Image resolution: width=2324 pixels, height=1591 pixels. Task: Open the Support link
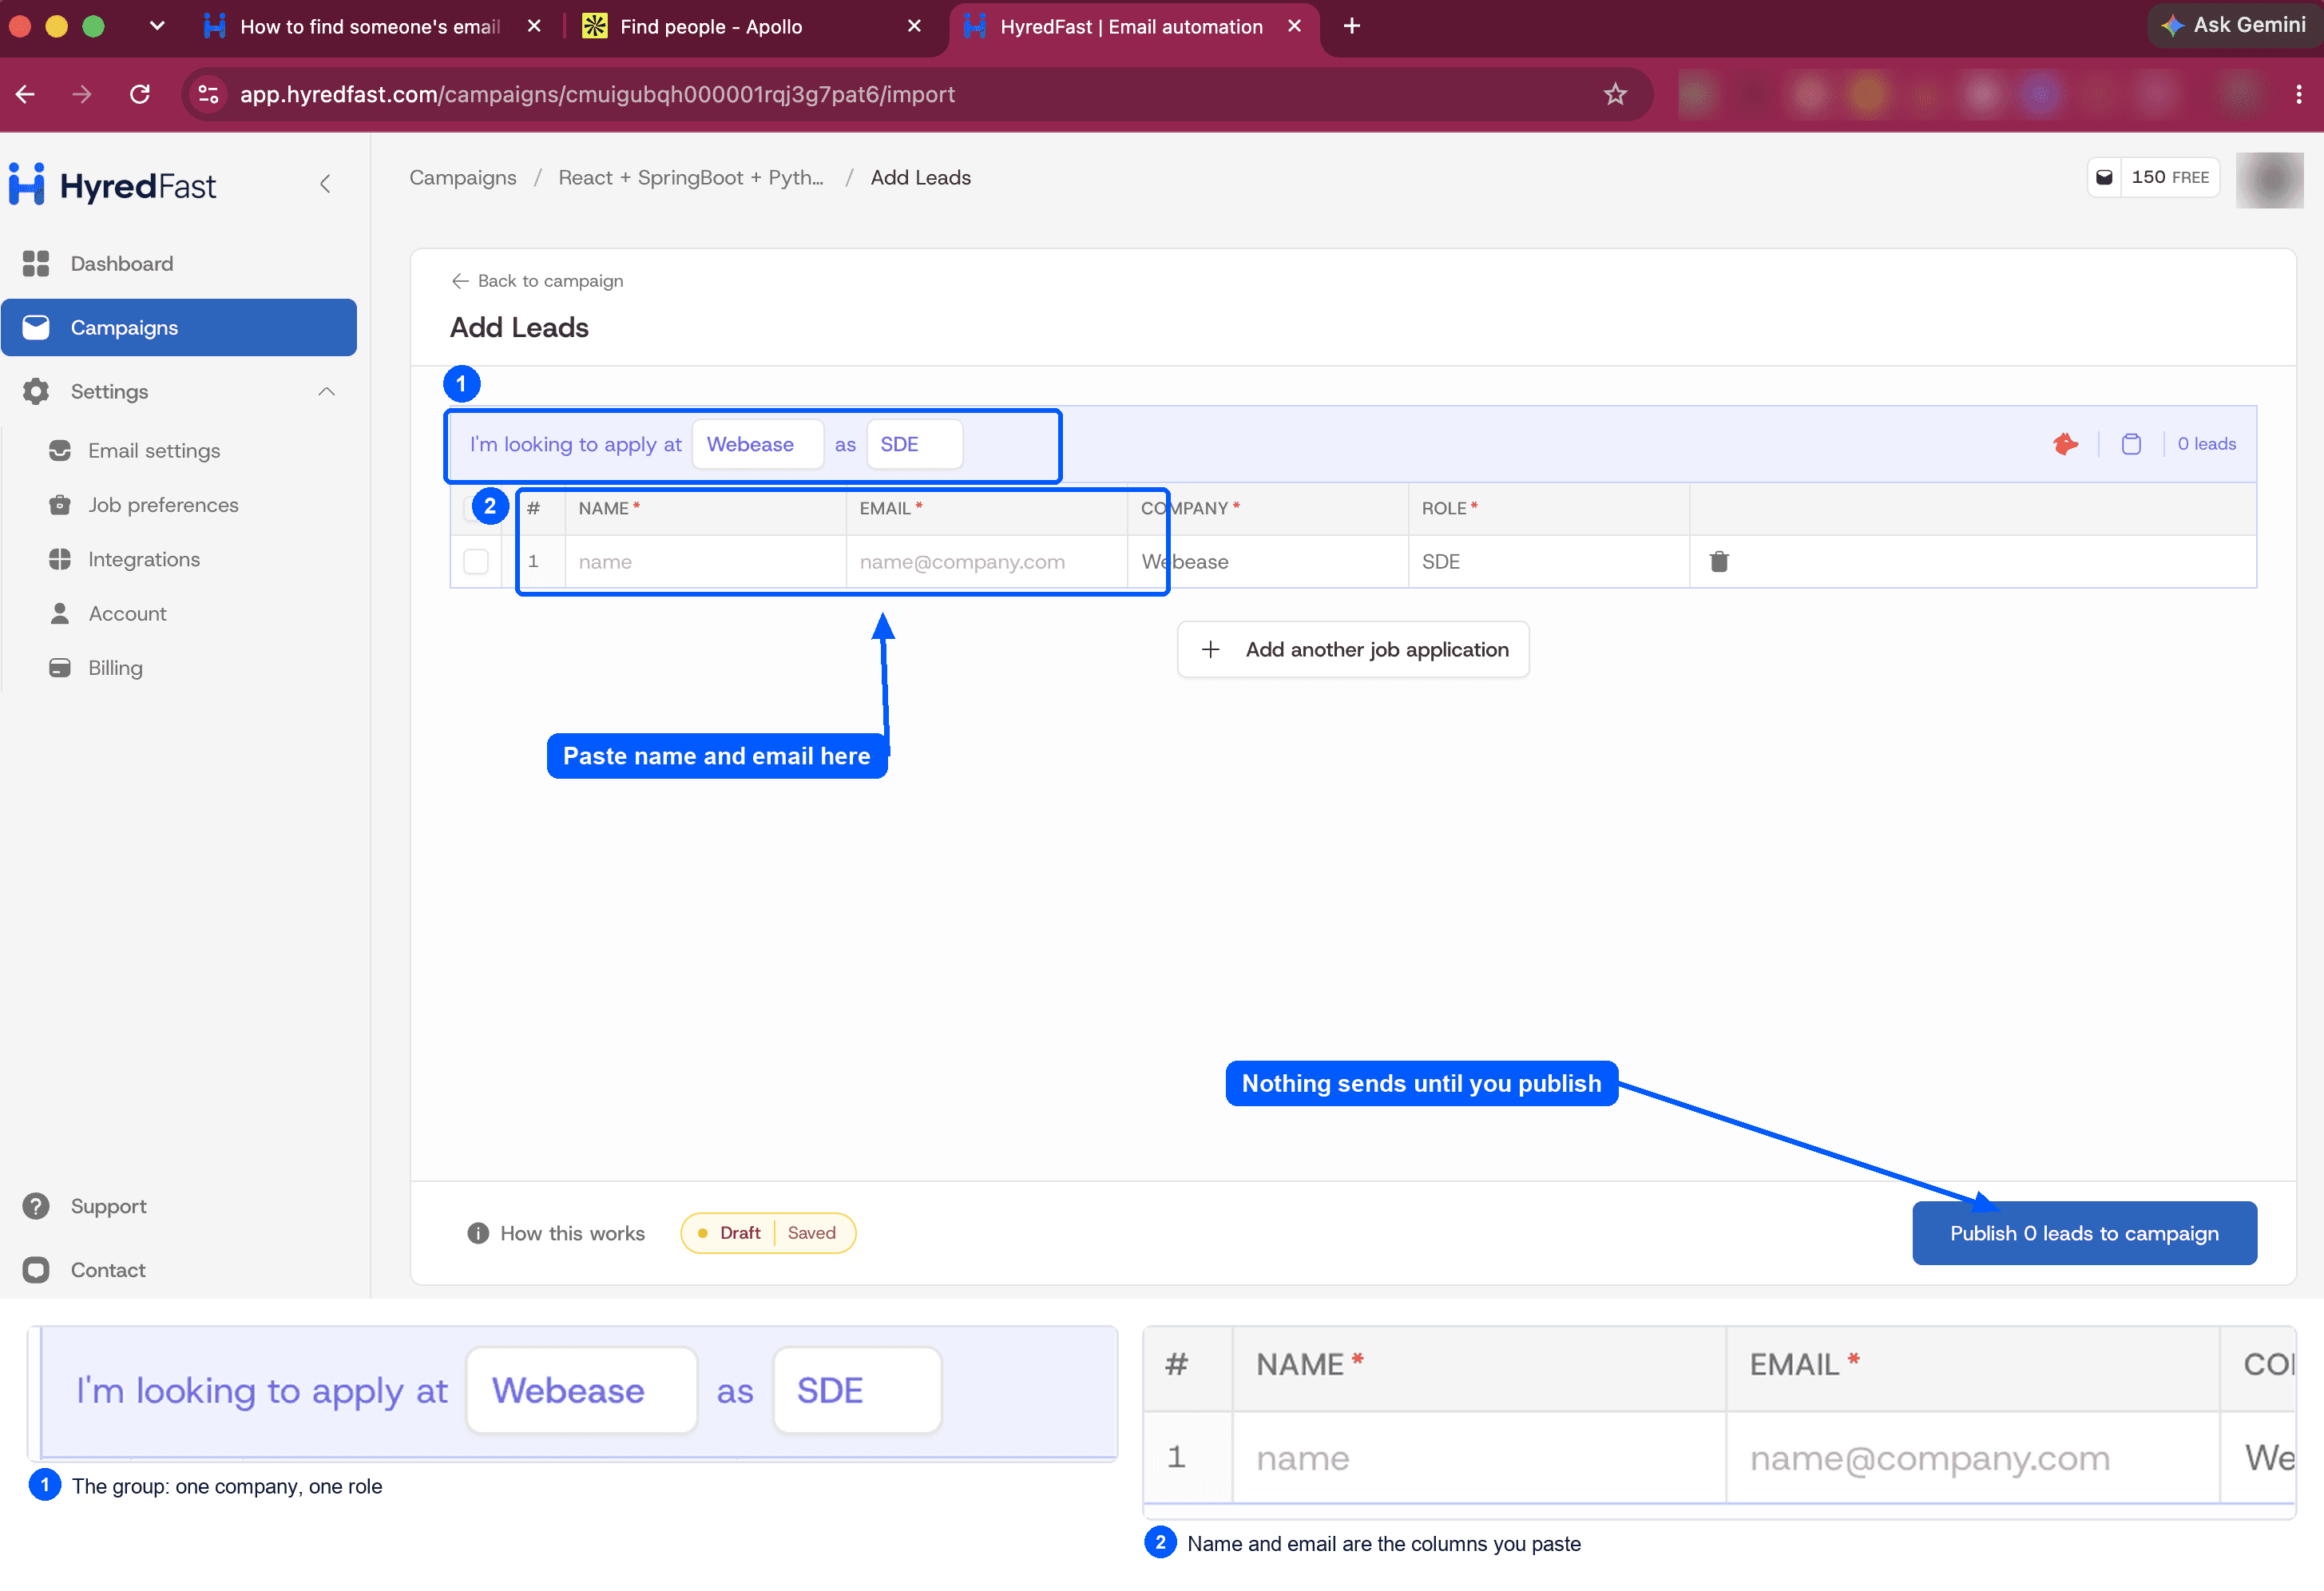pos(108,1206)
